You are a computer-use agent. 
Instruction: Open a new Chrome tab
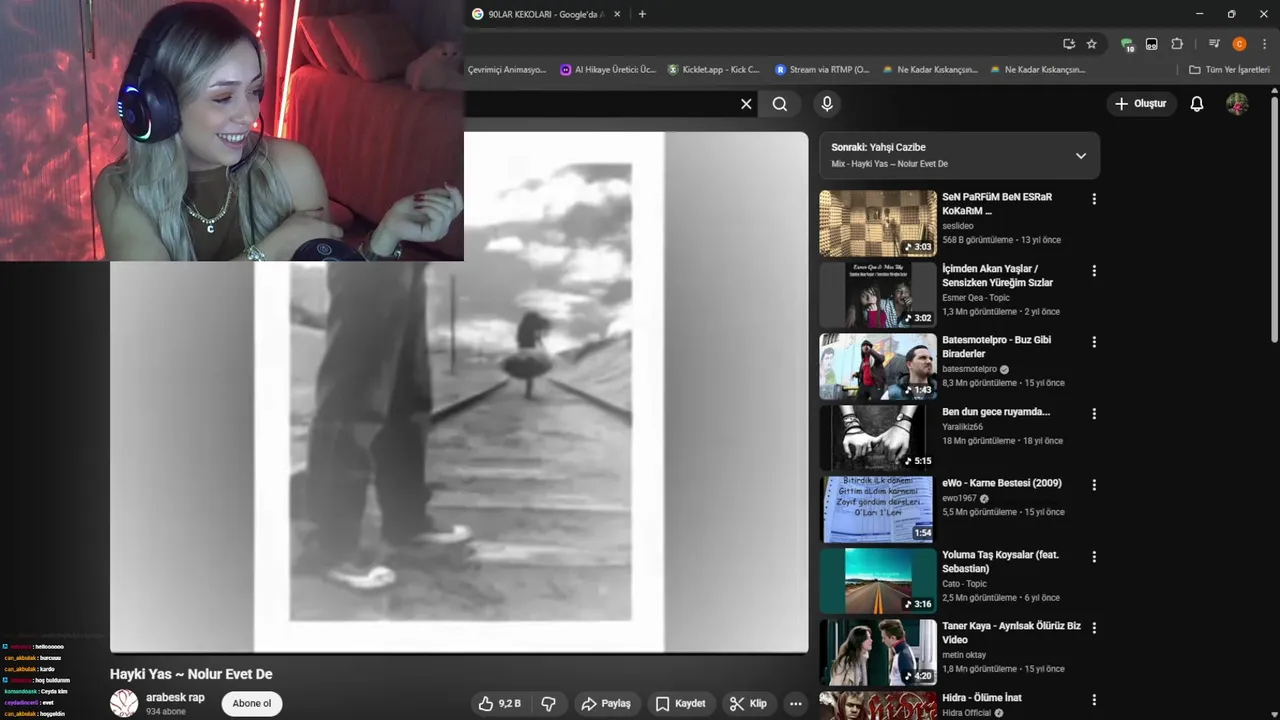[x=642, y=14]
